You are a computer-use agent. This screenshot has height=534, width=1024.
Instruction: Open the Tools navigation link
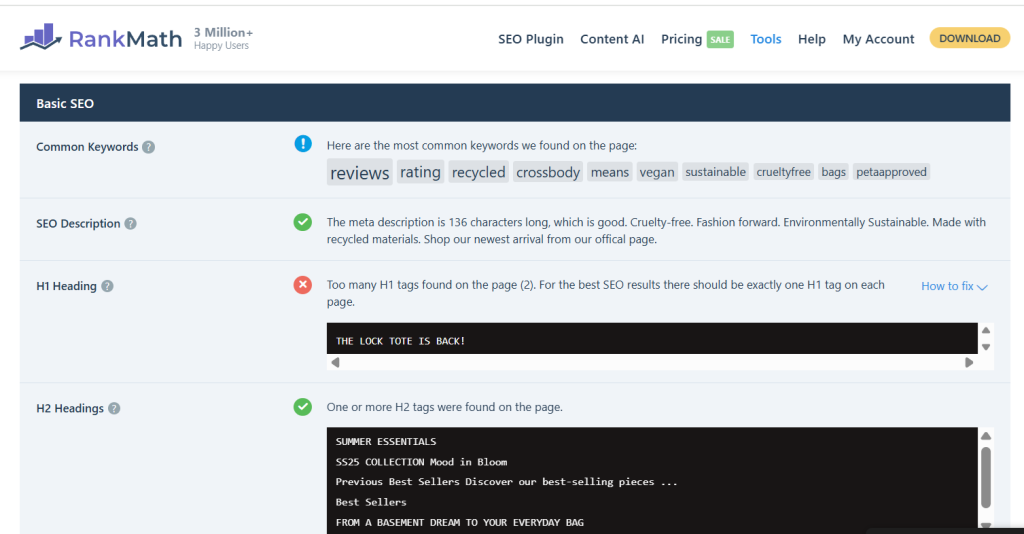pos(766,39)
